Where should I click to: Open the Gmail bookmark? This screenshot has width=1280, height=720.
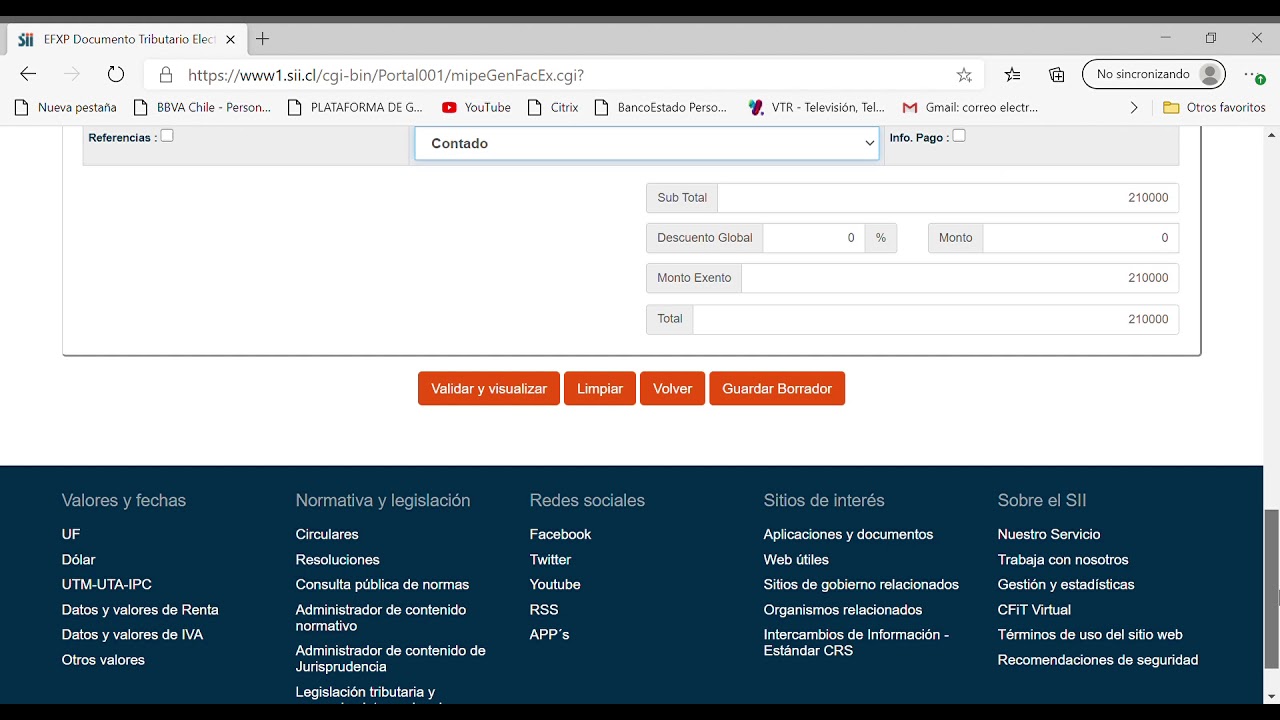970,108
